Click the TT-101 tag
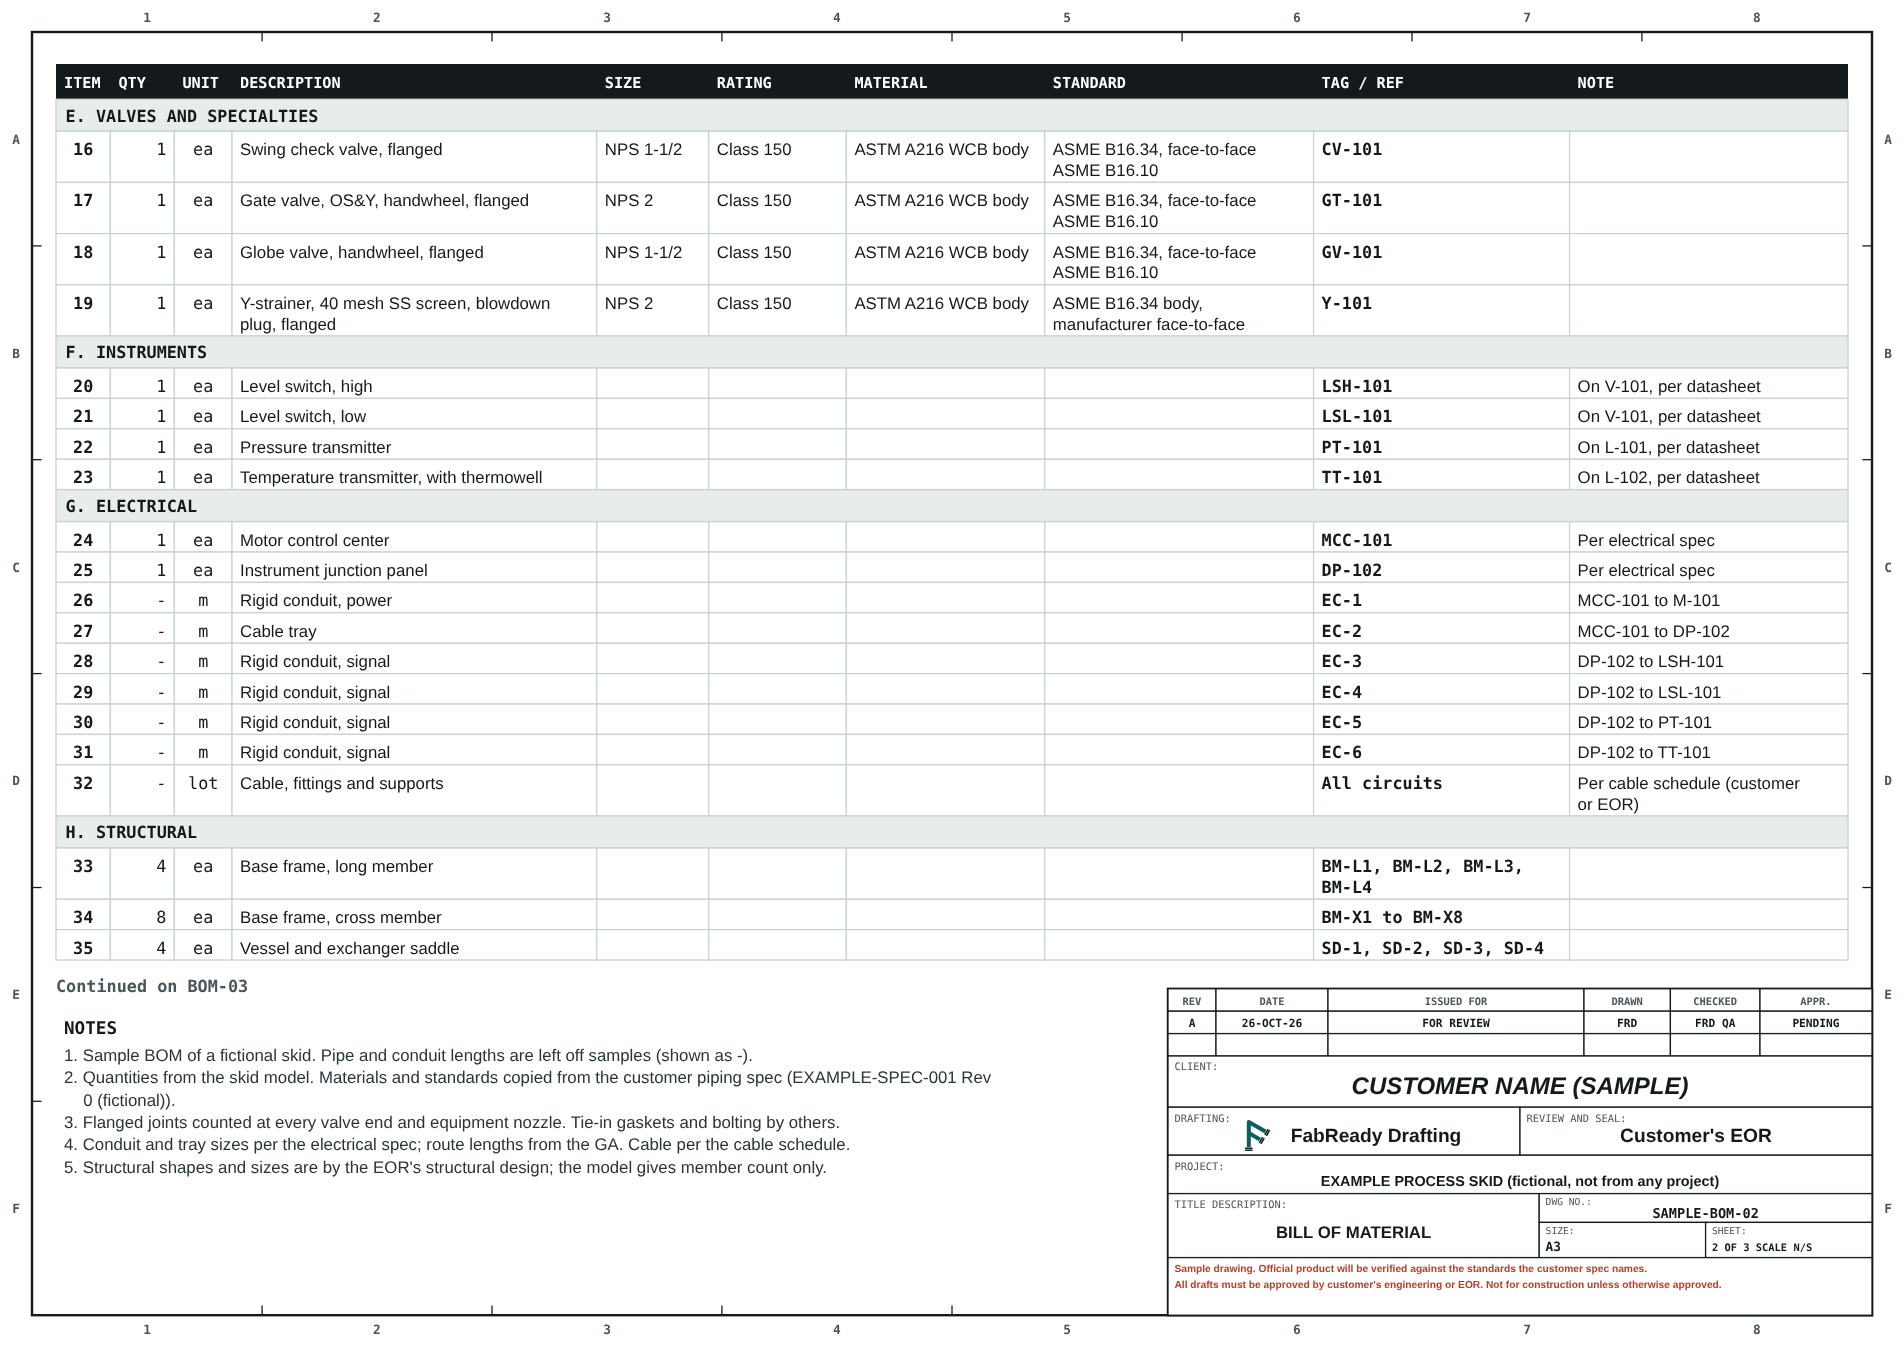Viewport: 1904px width, 1347px height. (1351, 478)
